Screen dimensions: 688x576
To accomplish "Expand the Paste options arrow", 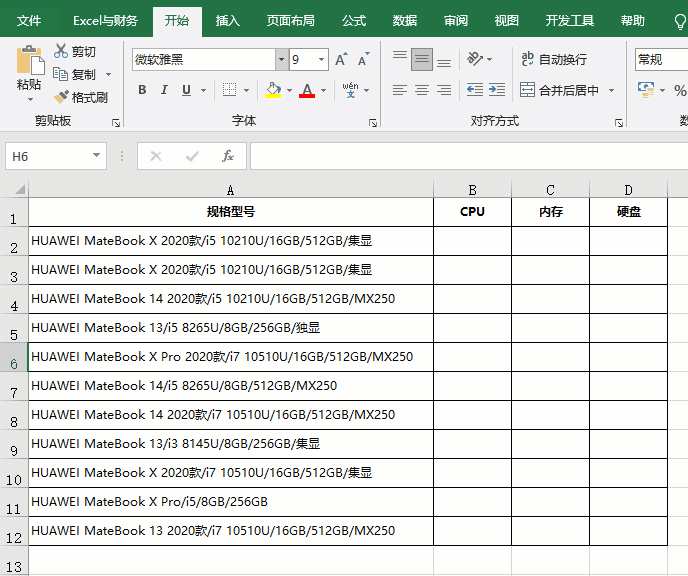I will pyautogui.click(x=30, y=100).
